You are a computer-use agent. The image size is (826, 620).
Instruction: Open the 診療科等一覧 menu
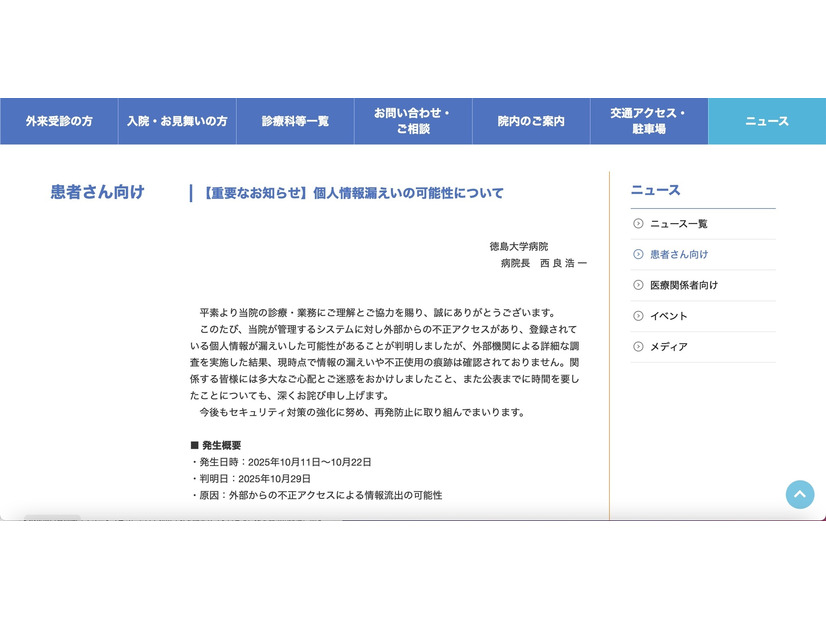295,121
